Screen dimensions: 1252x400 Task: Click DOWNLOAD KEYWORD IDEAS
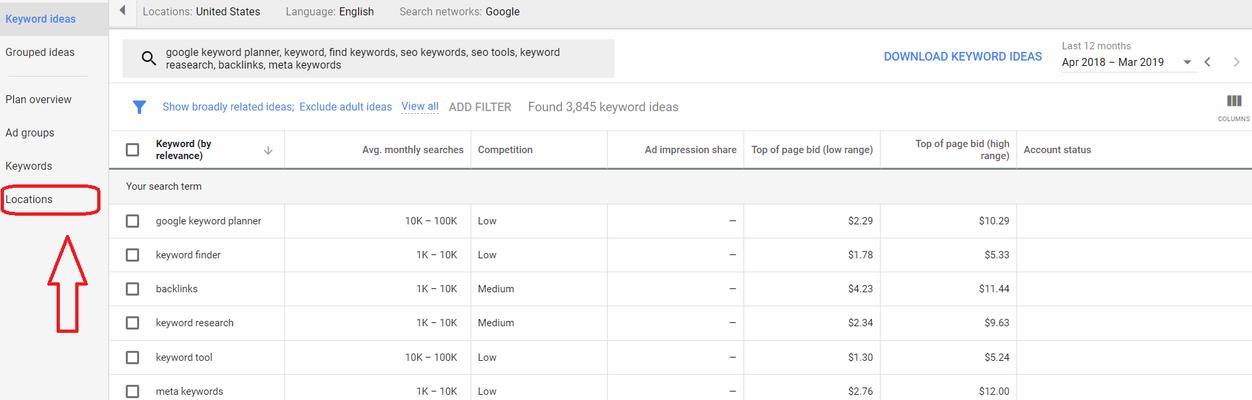963,56
